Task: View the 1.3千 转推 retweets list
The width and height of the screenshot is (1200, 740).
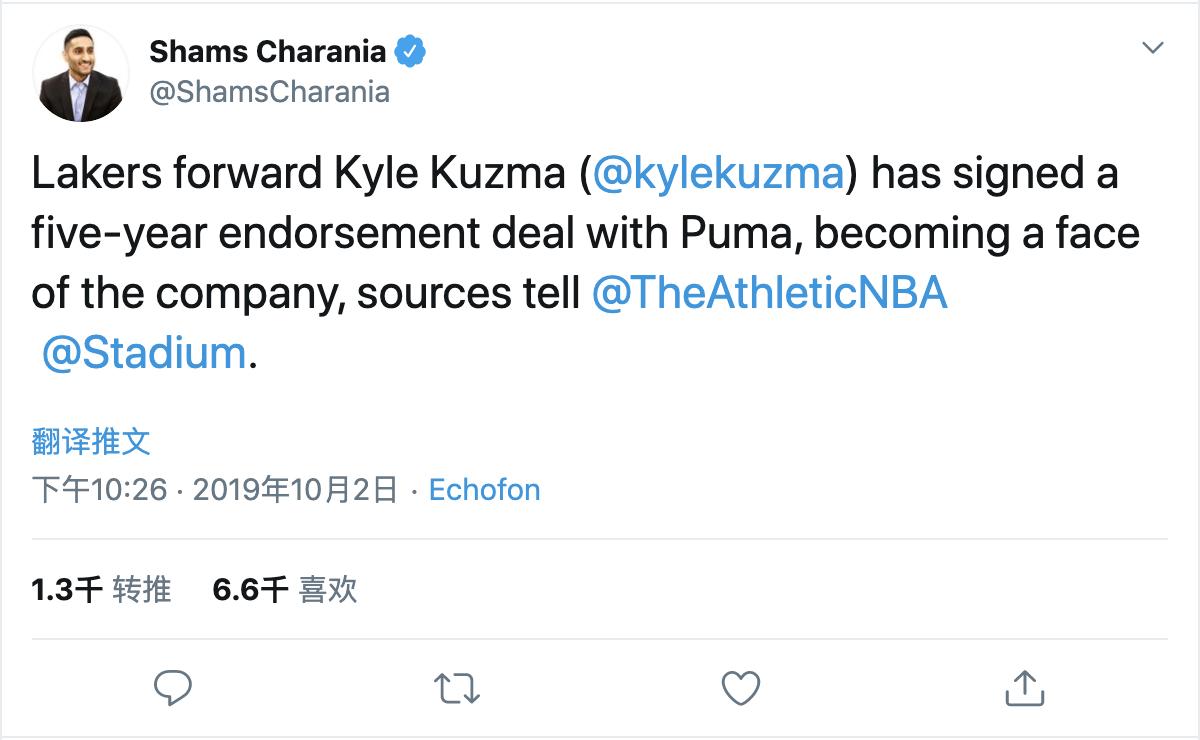Action: point(101,590)
